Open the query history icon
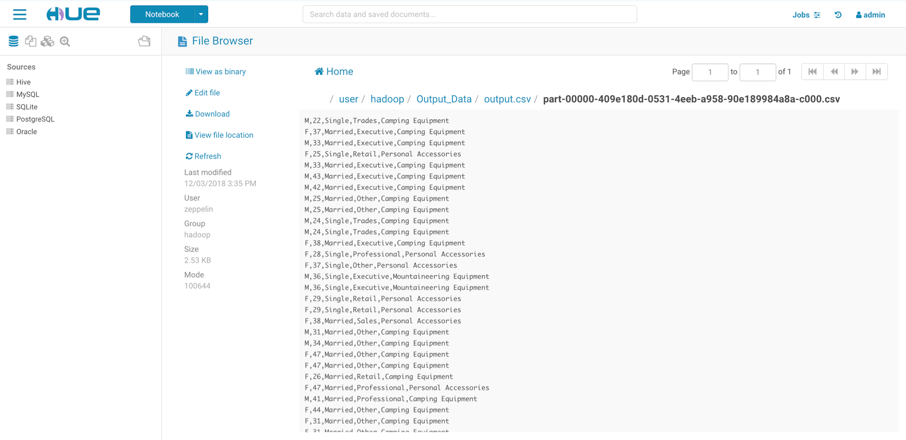Screen dimensions: 906x440 (x=838, y=15)
